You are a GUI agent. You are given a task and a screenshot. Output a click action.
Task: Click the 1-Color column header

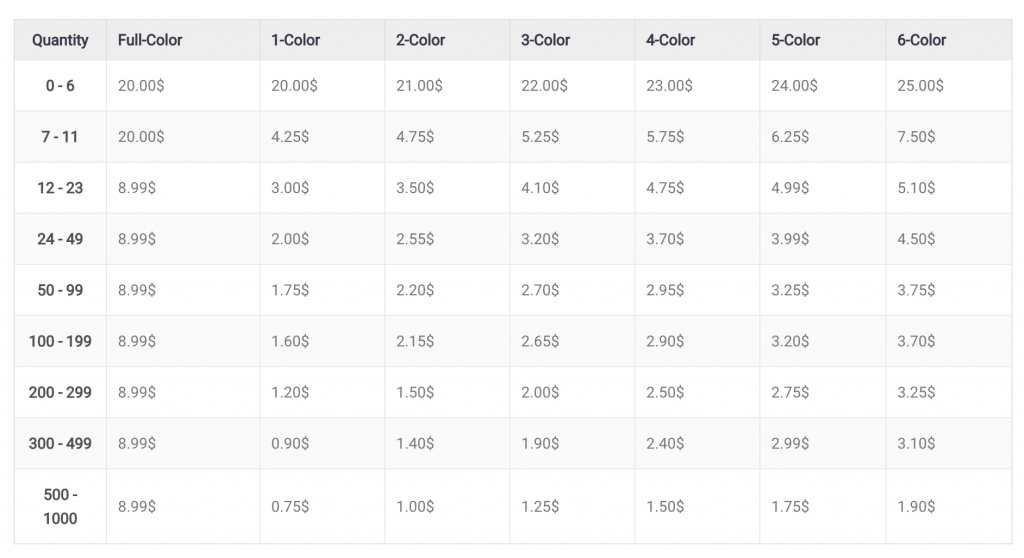click(295, 40)
